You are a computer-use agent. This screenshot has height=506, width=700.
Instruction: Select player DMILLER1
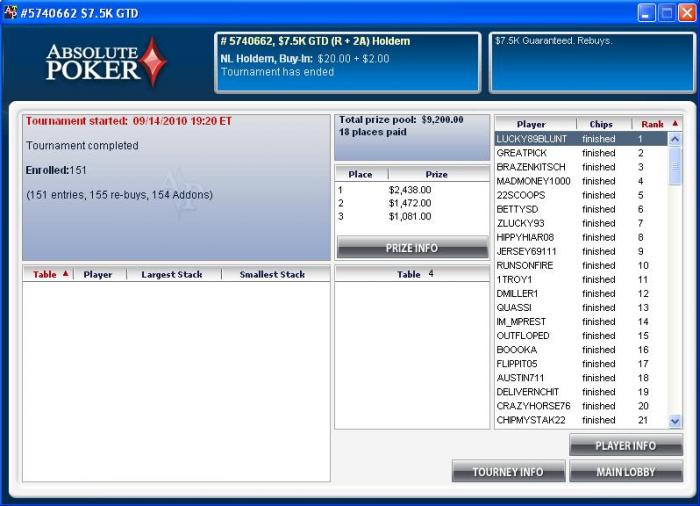[581, 293]
